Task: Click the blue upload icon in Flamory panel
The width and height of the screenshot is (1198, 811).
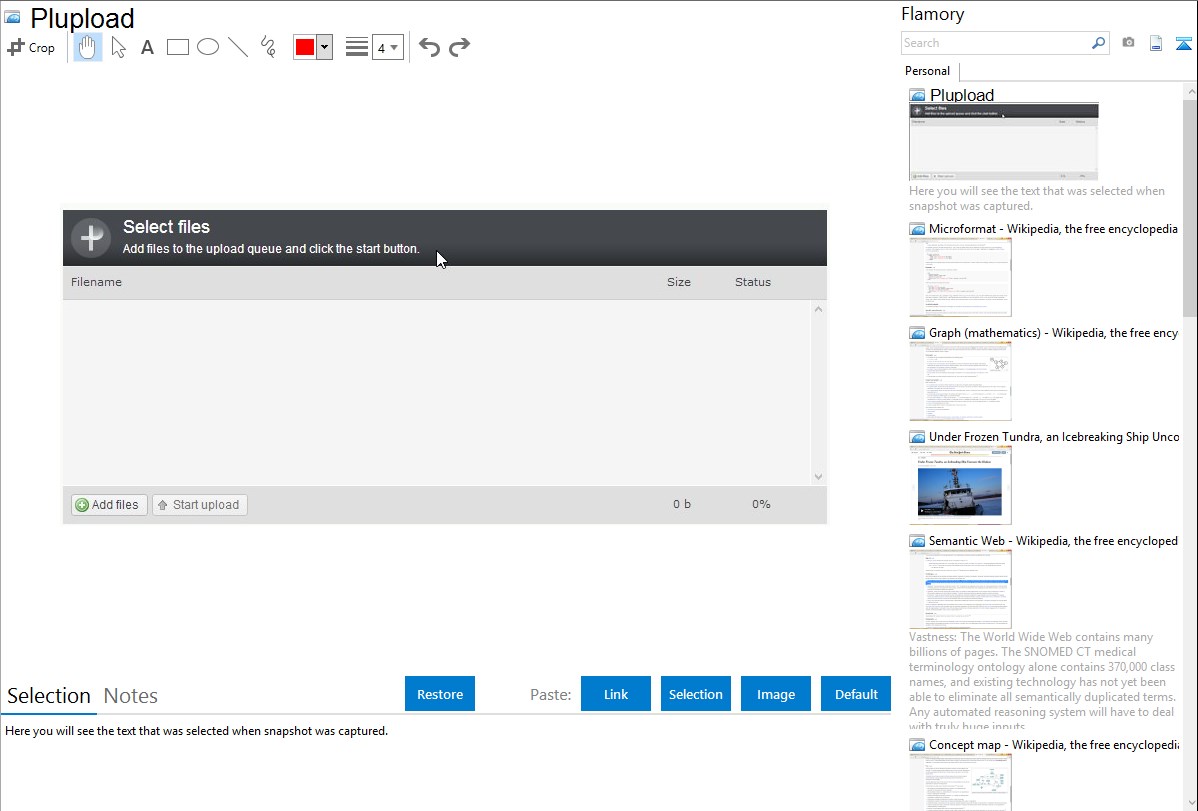Action: (x=1183, y=43)
